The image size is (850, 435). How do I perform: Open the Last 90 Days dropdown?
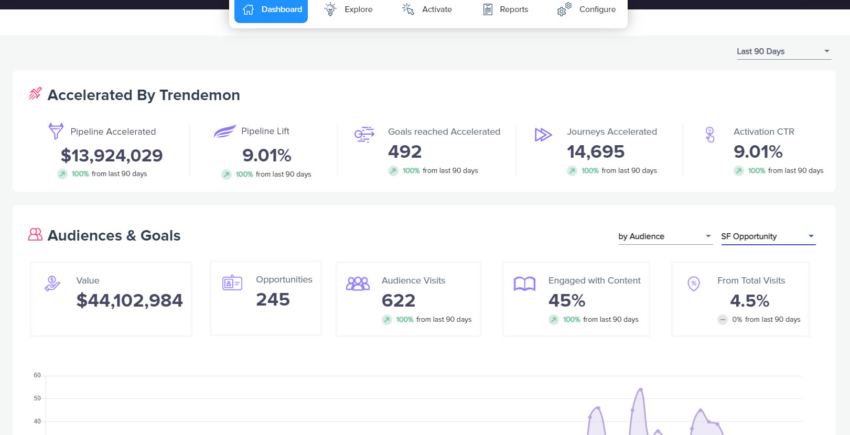(x=783, y=52)
